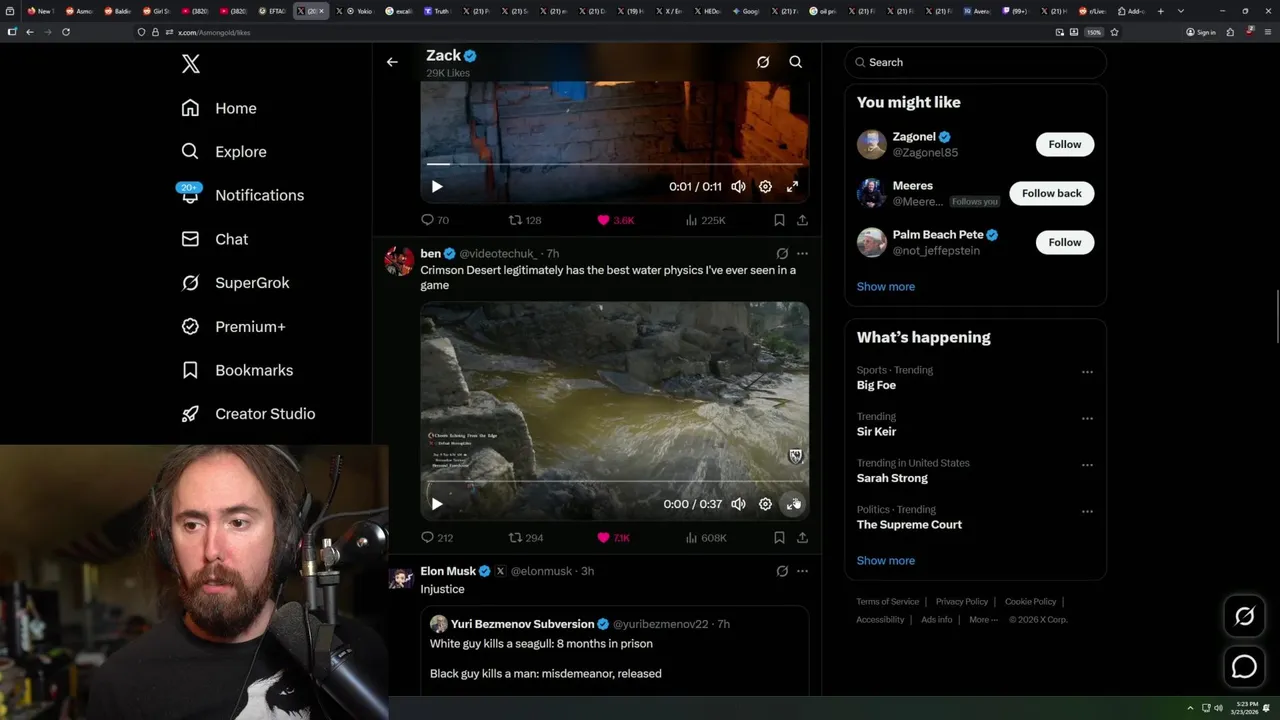The width and height of the screenshot is (1280, 720).
Task: Seek on Crimson Desert video progress bar
Action: (x=614, y=482)
